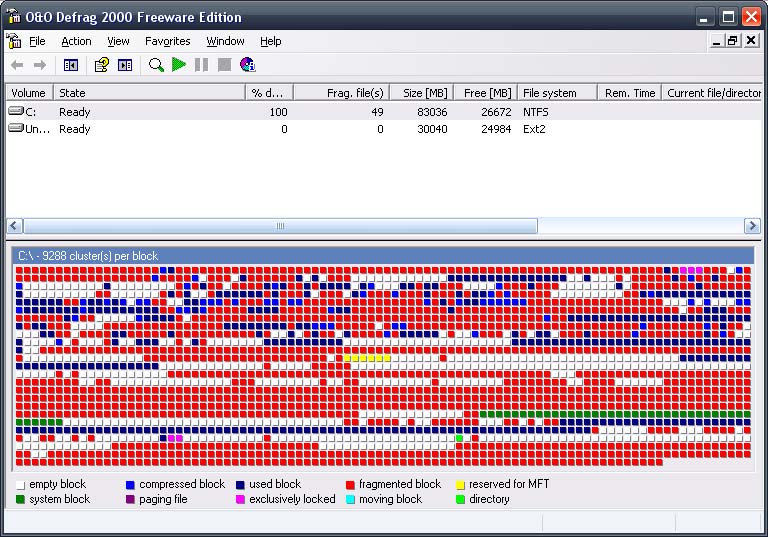The height and width of the screenshot is (537, 768).
Task: Sort by Current file/directory column header
Action: point(712,93)
